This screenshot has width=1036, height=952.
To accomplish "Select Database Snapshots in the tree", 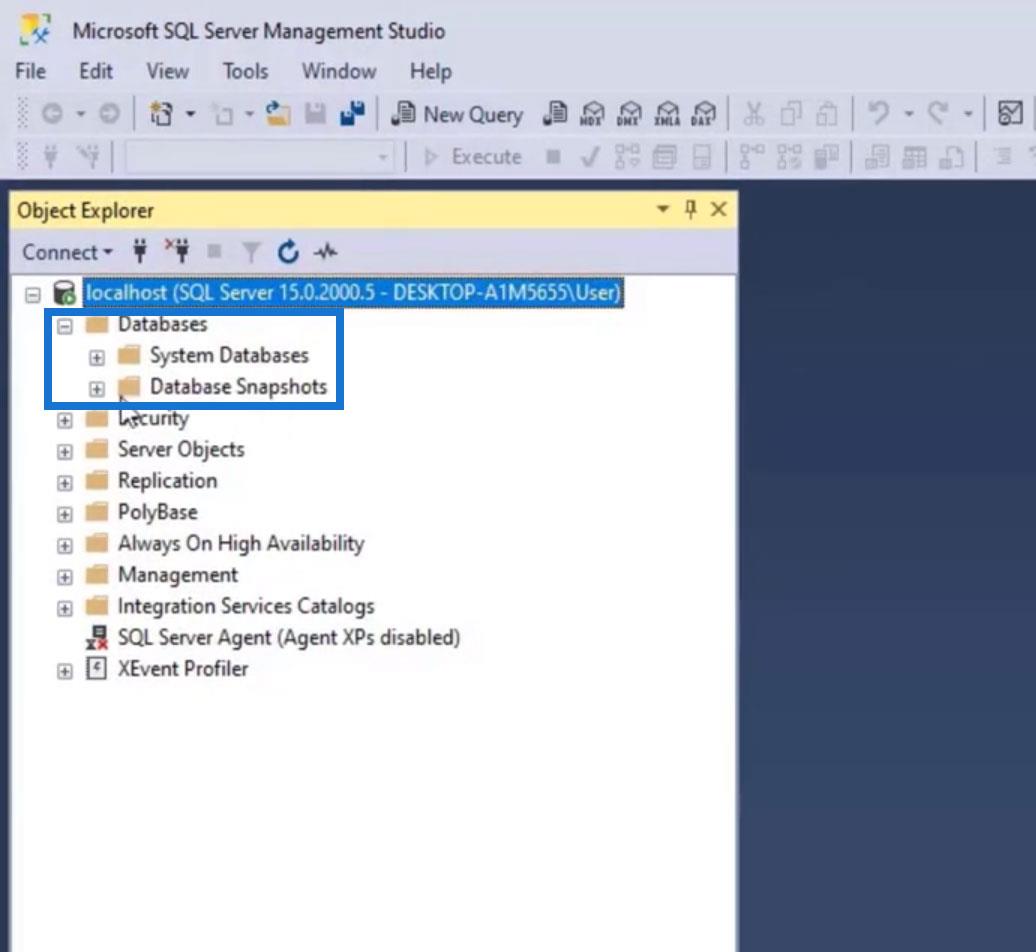I will click(238, 386).
